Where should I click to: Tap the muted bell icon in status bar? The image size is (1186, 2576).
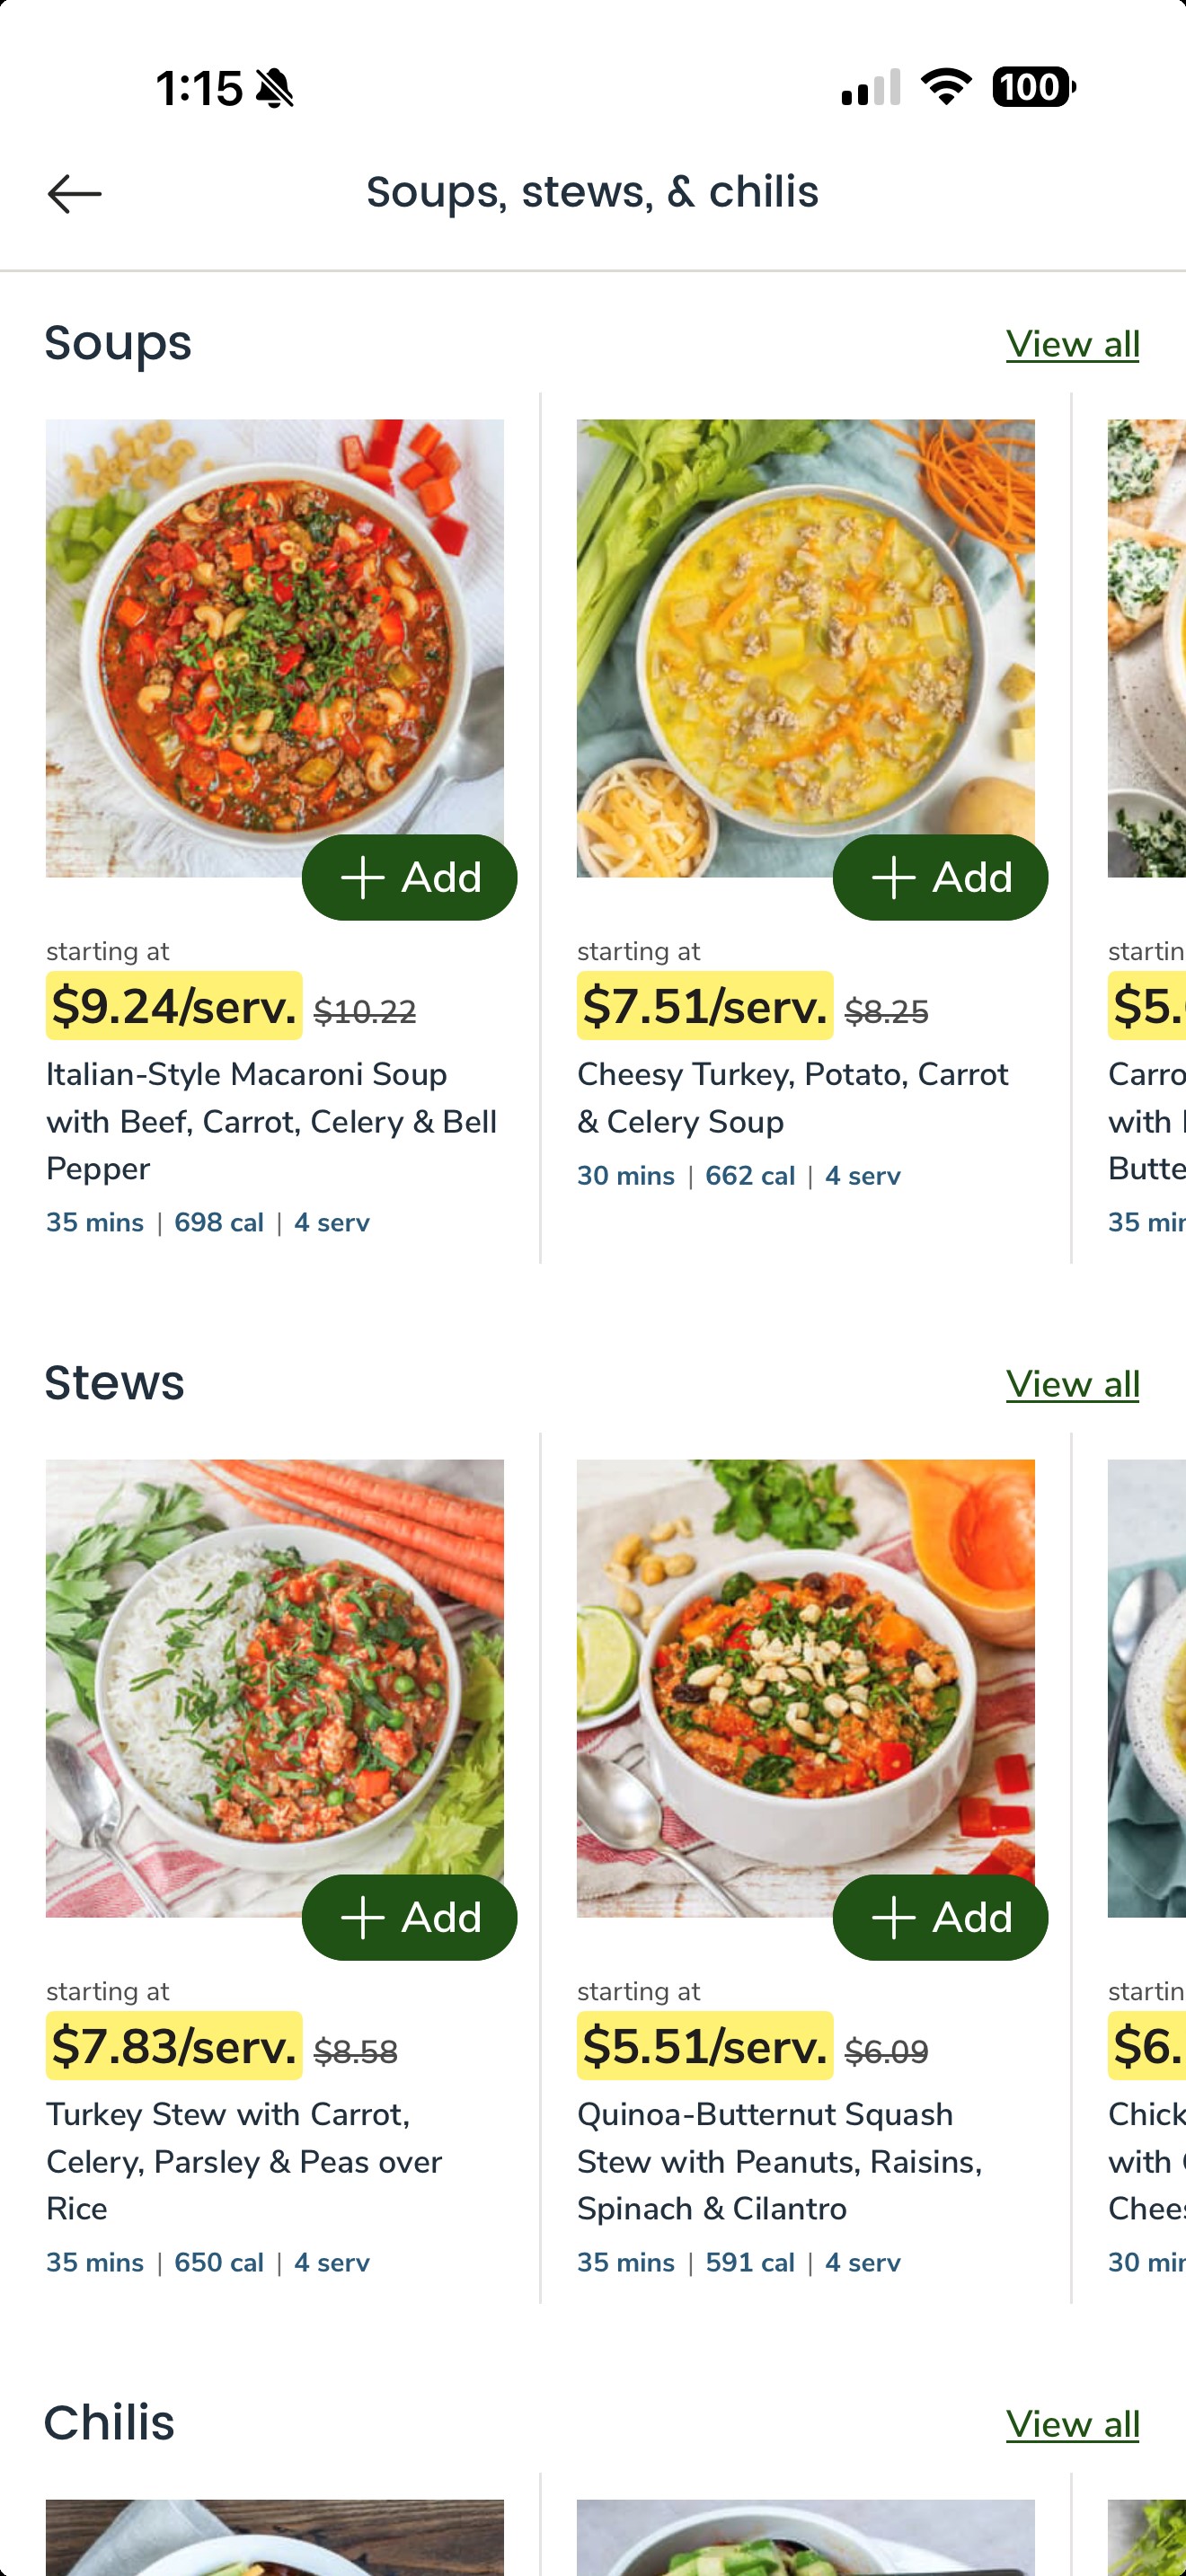(275, 88)
